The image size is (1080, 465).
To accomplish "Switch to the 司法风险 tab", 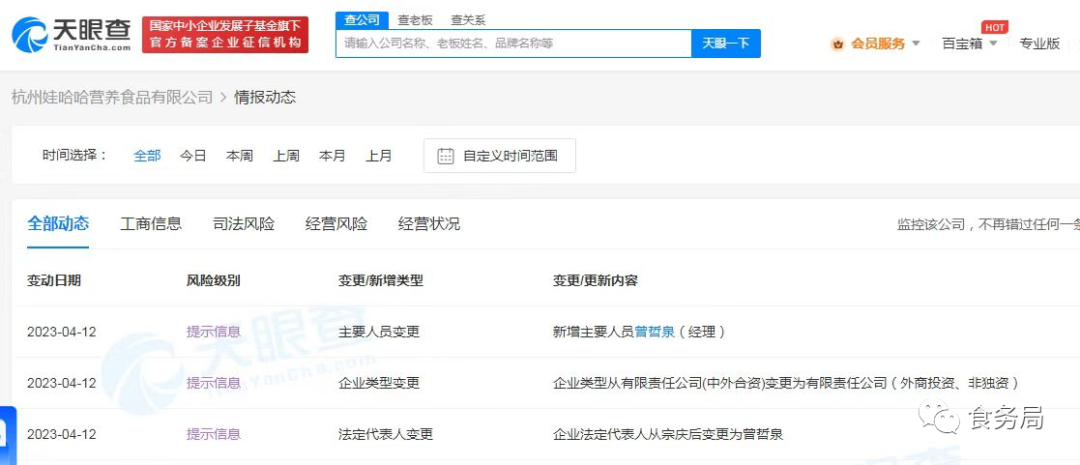I will pyautogui.click(x=244, y=223).
